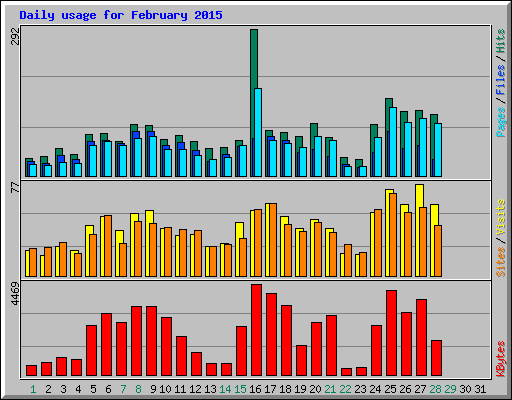512x400 pixels.
Task: Click day label "4" on the x-axis
Action: coord(78,389)
